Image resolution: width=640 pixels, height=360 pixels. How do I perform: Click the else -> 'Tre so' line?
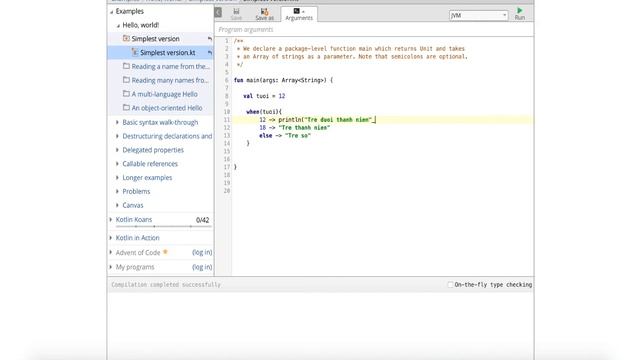pyautogui.click(x=285, y=136)
